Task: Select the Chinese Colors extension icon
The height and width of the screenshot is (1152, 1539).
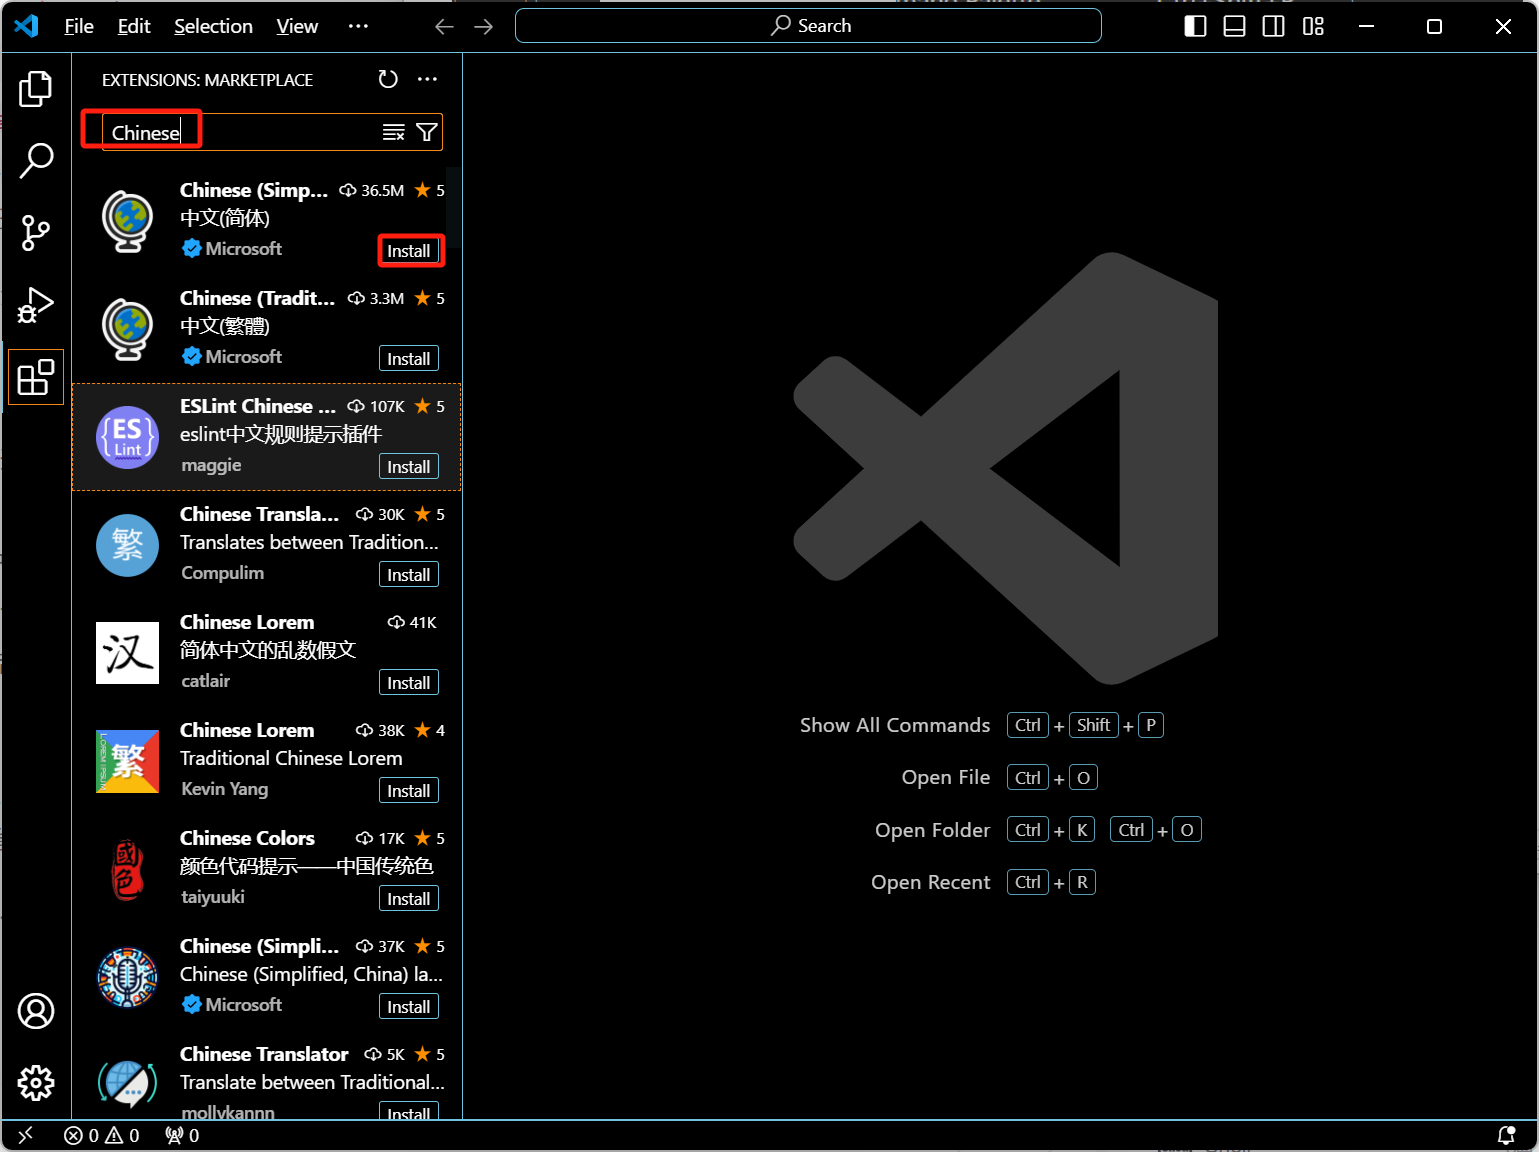Action: tap(127, 869)
